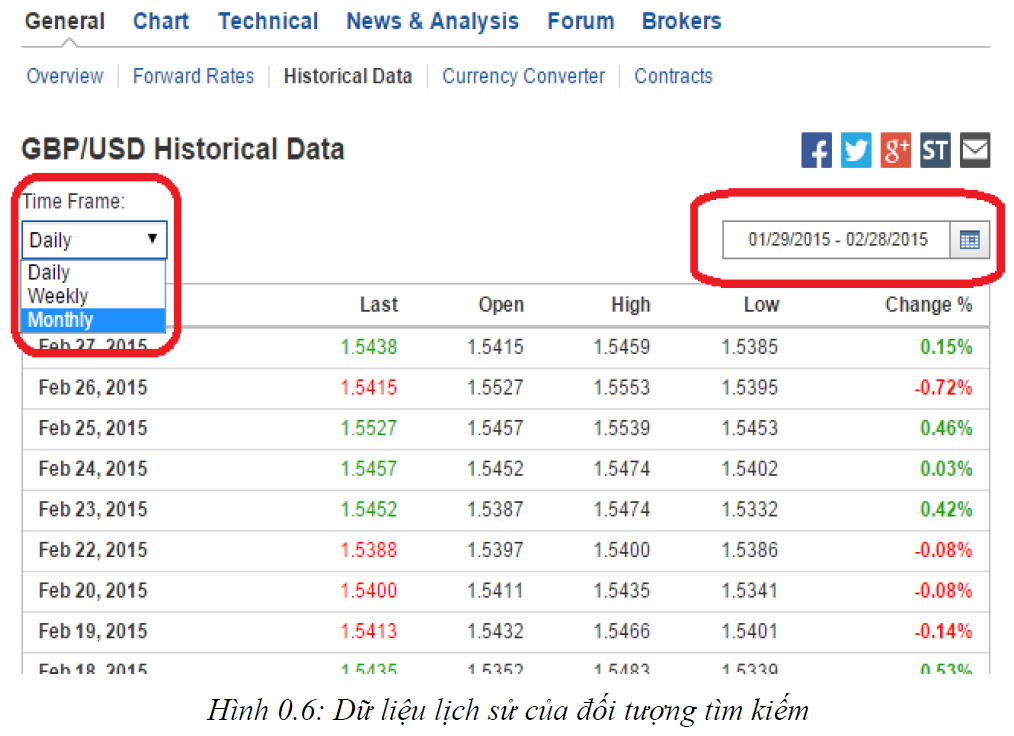Open the Brokers tab

point(681,21)
